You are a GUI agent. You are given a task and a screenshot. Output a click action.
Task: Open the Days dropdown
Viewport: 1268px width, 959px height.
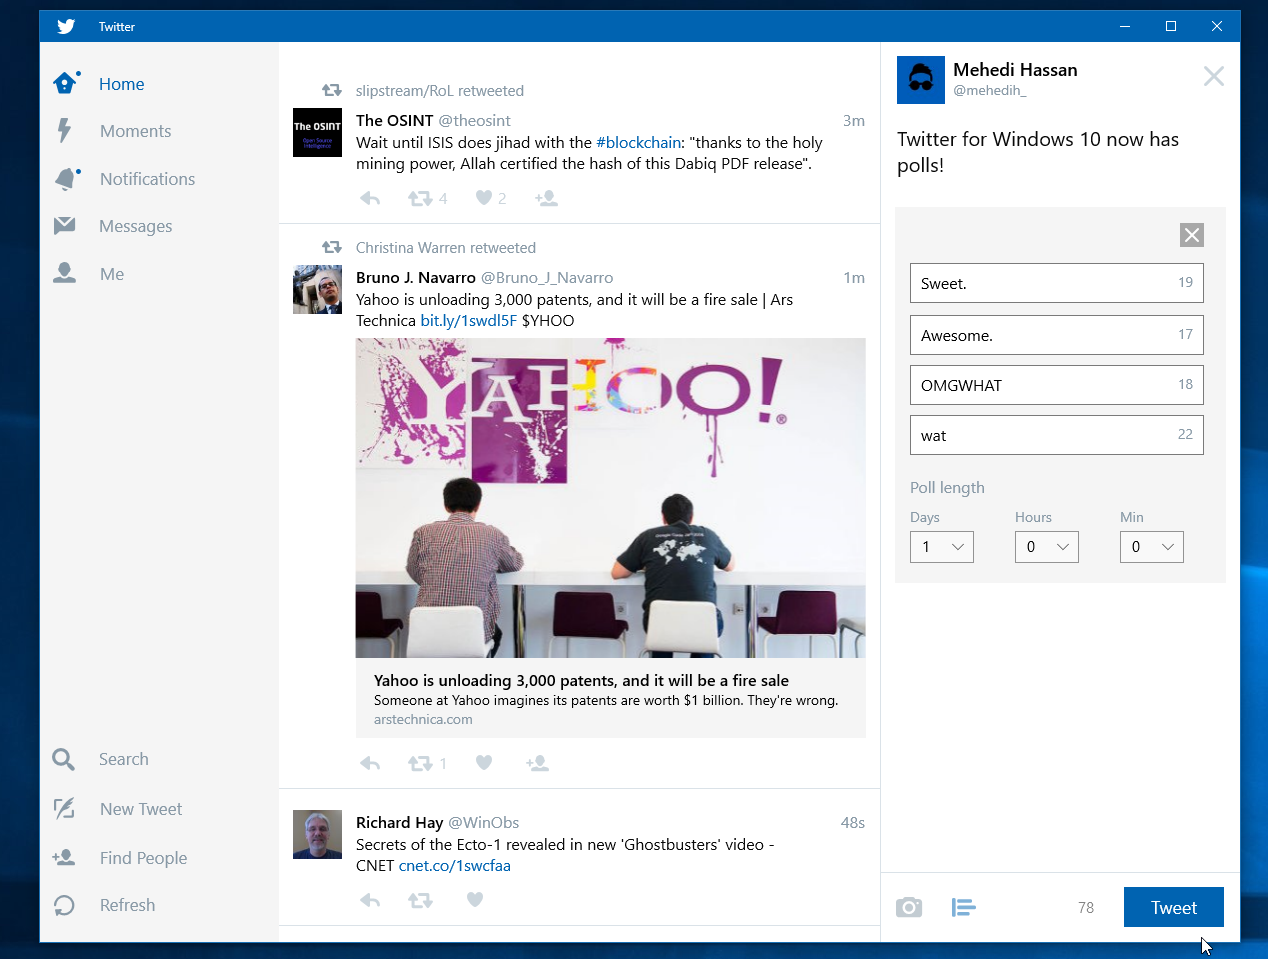coord(942,547)
